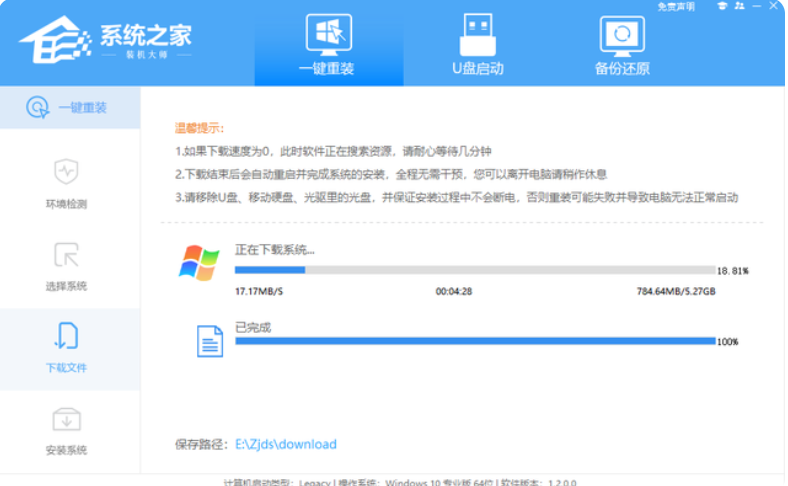Click tip 1 about download speed being 0
Image resolution: width=788 pixels, height=486 pixels.
click(x=333, y=151)
